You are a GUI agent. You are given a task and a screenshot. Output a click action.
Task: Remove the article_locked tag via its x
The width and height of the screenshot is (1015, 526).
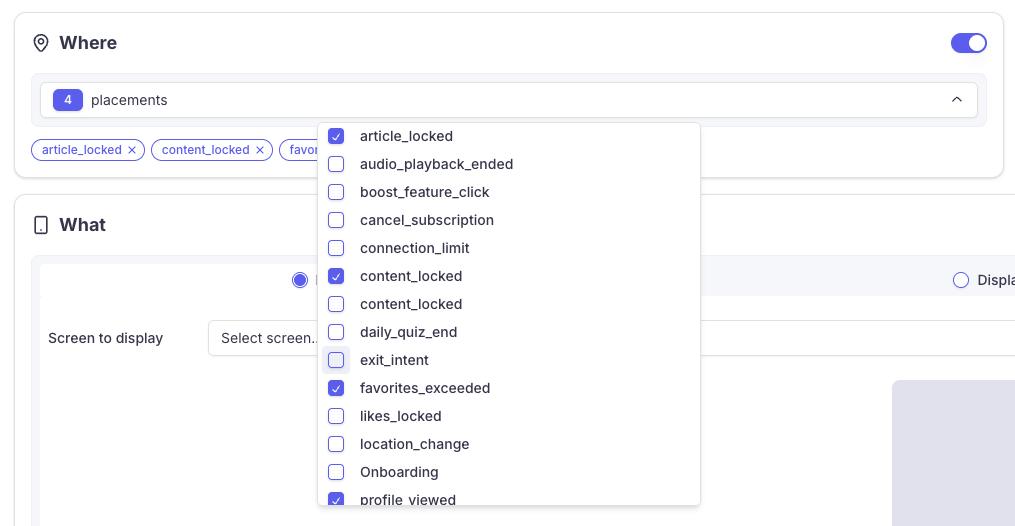[132, 150]
